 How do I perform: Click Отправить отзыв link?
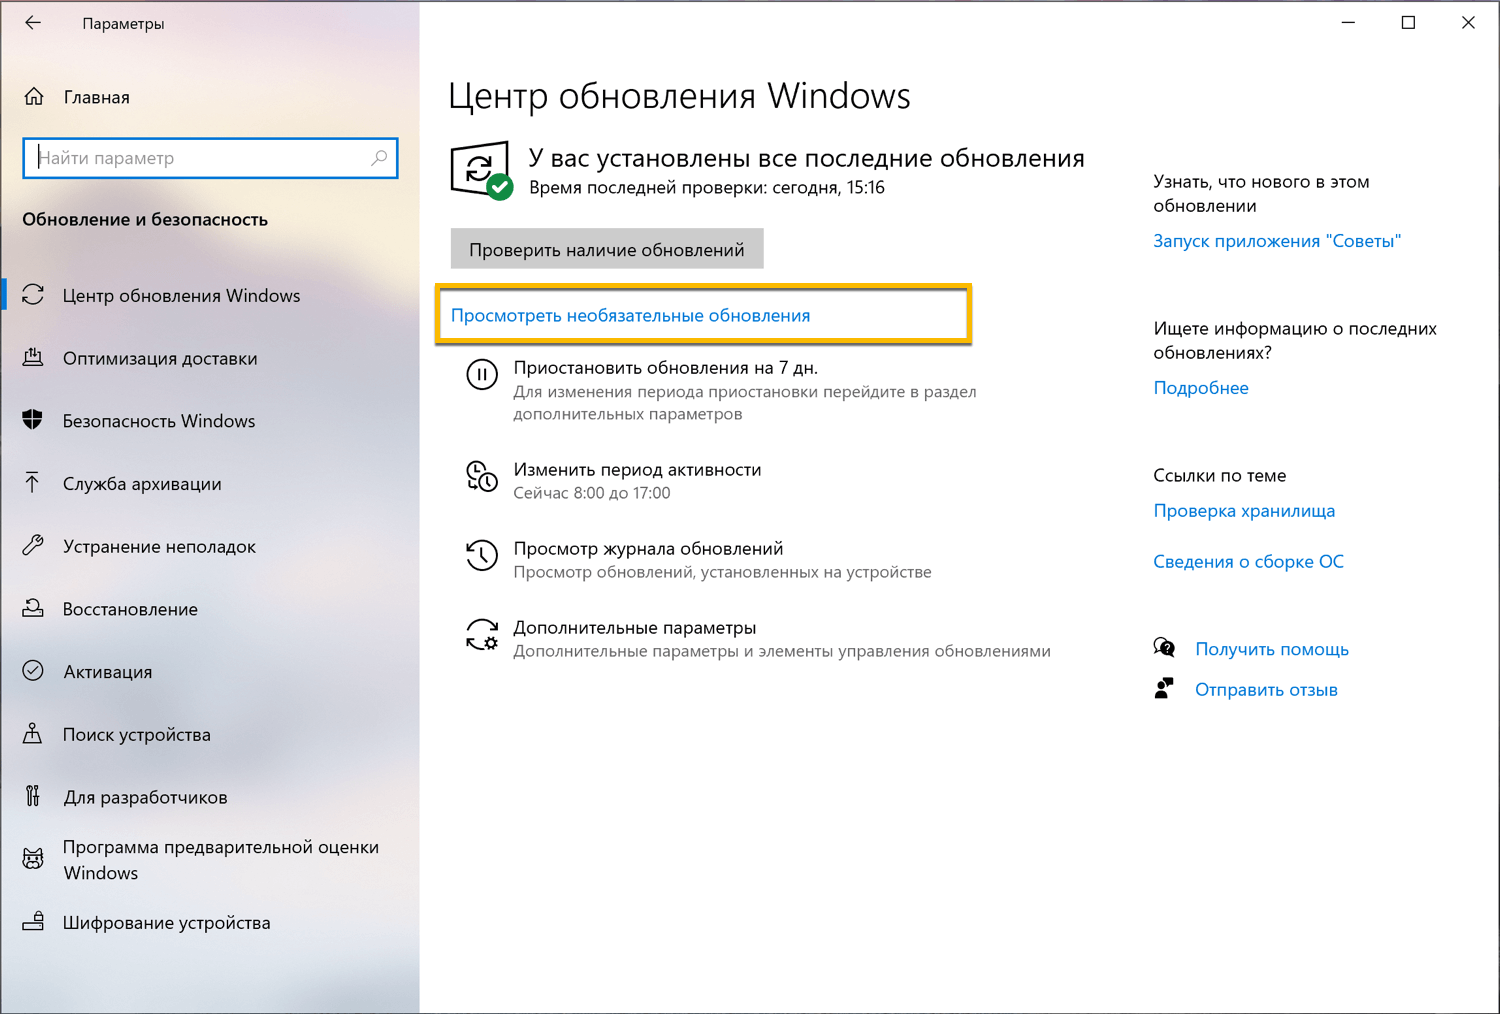click(1266, 689)
